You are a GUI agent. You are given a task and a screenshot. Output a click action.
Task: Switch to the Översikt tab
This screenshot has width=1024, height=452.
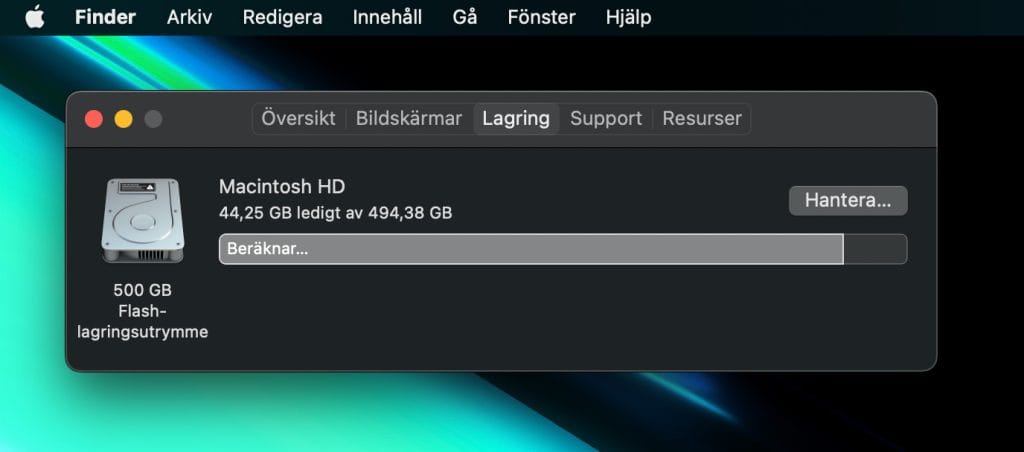[298, 119]
